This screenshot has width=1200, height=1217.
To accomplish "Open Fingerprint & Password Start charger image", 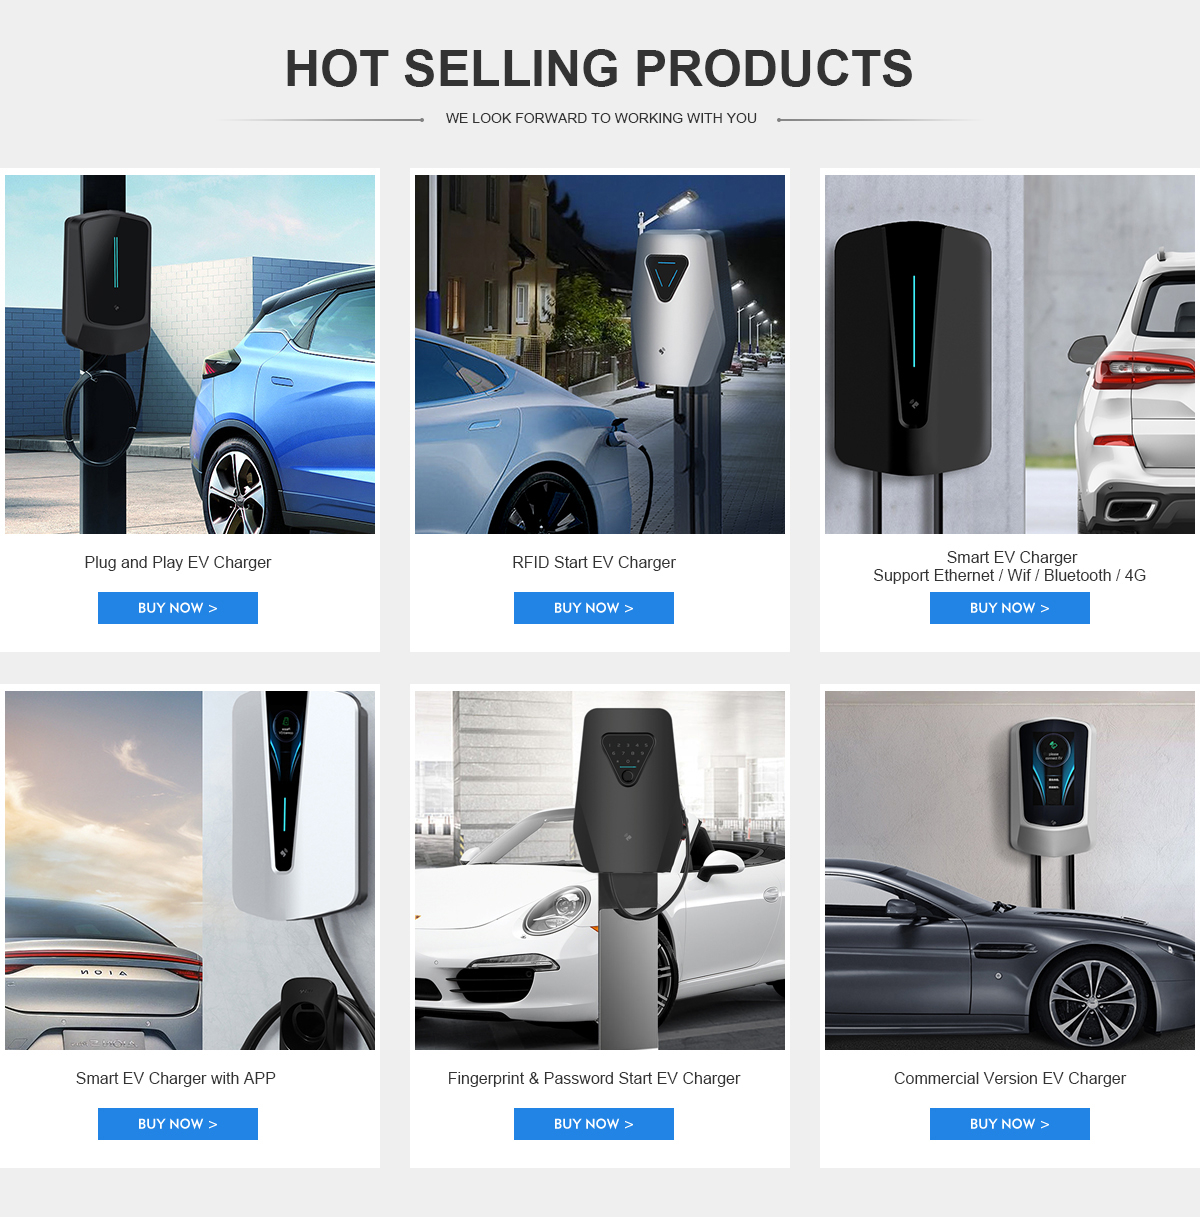I will coord(600,870).
